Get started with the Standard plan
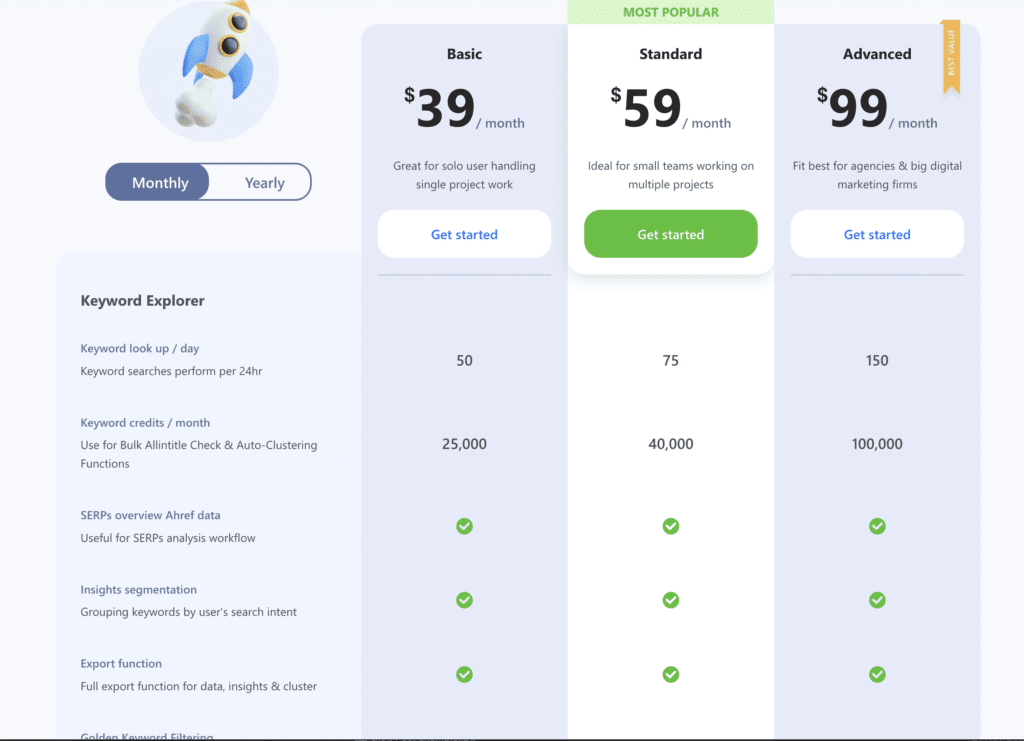 pos(671,234)
